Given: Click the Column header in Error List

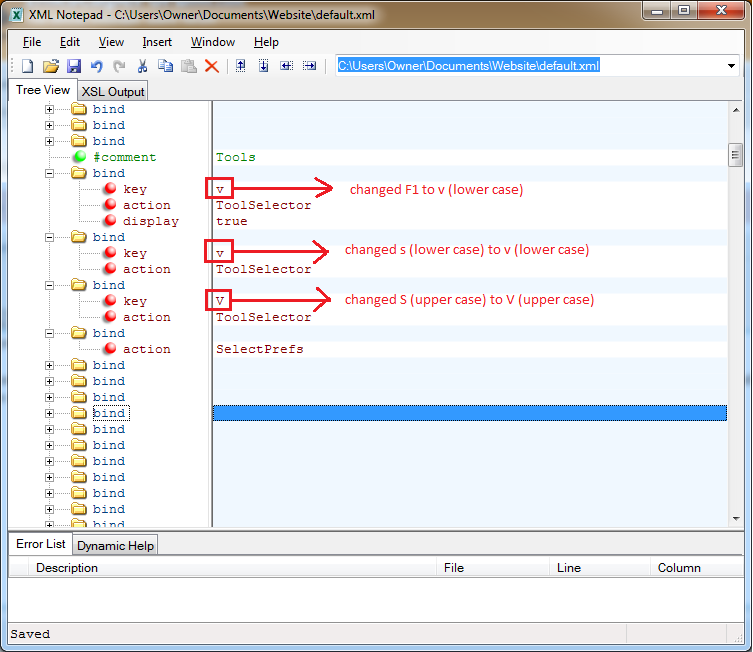Looking at the screenshot, I should pyautogui.click(x=697, y=567).
